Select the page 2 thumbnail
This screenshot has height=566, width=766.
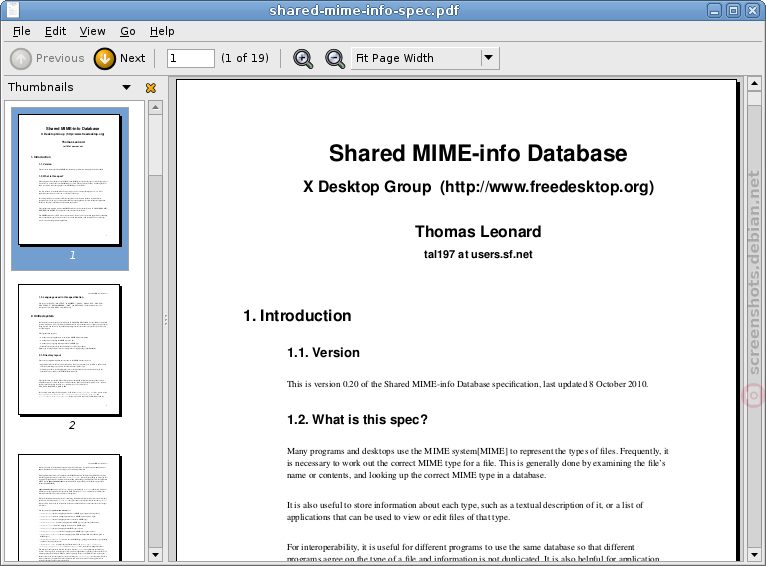(x=70, y=350)
